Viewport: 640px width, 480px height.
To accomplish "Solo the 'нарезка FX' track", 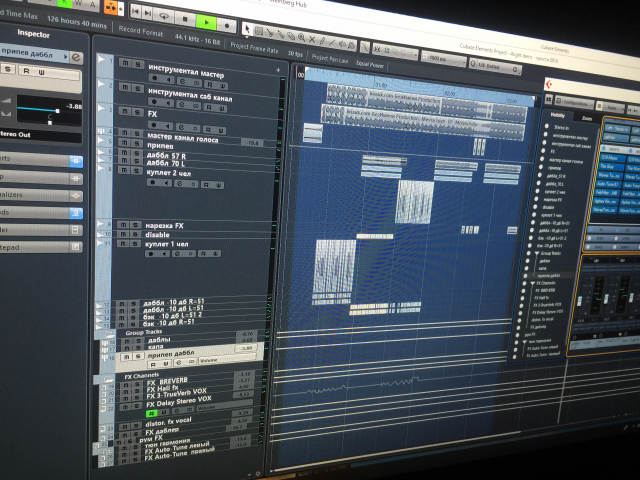I will 135,225.
